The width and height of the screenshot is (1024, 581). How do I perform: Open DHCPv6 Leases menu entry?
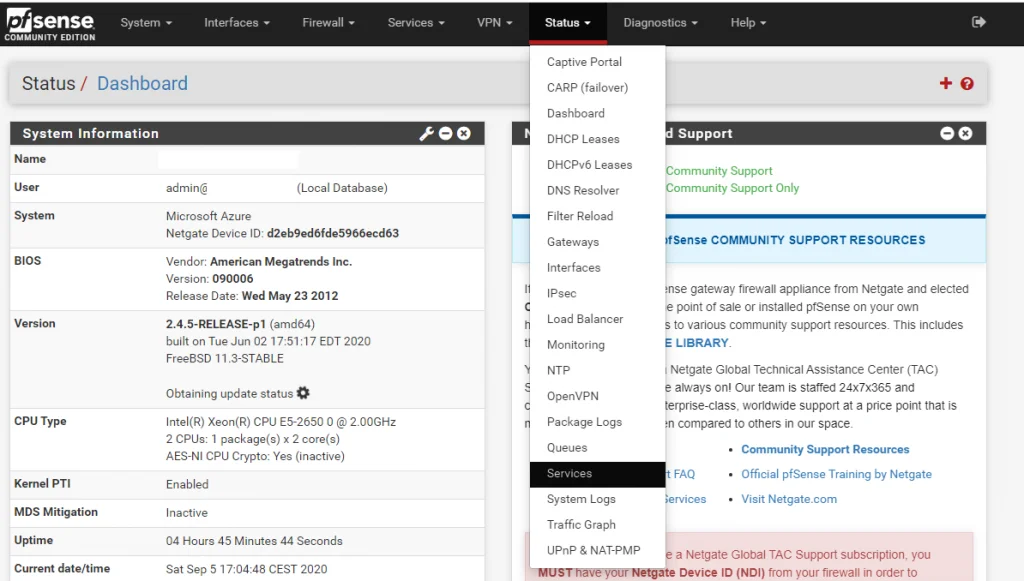pos(598,165)
